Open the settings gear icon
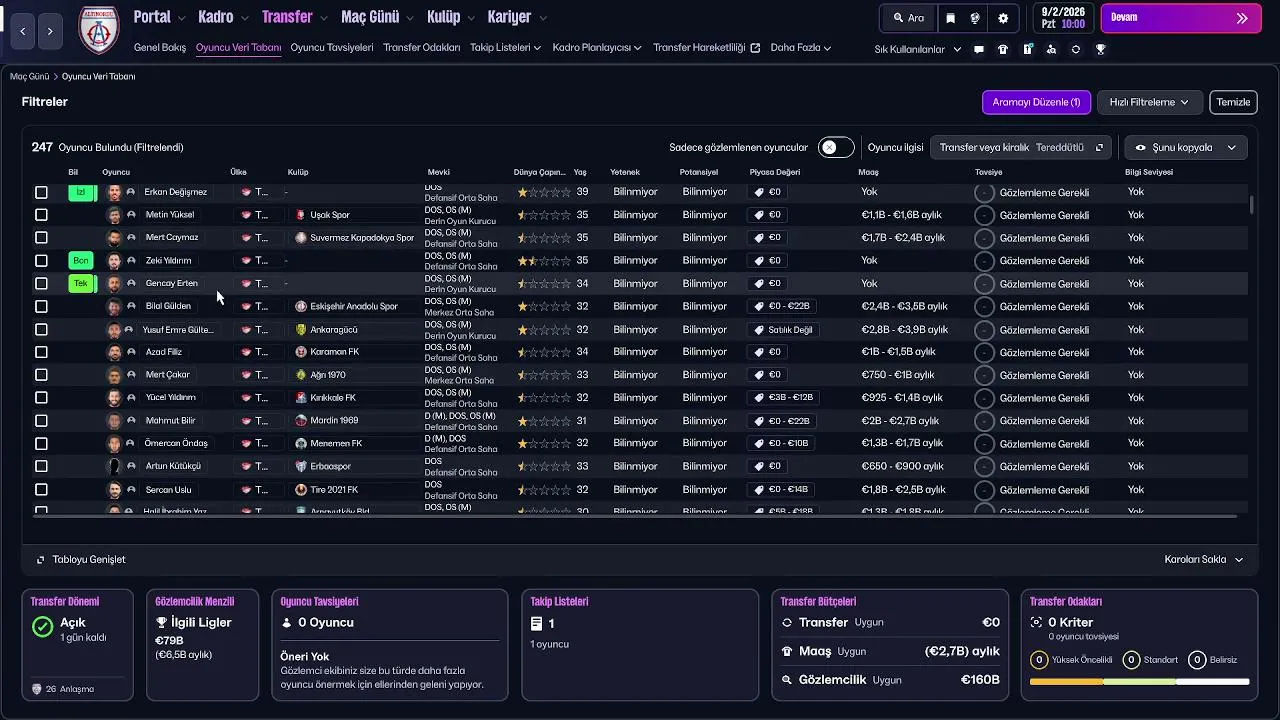The width and height of the screenshot is (1280, 720). tap(1003, 18)
